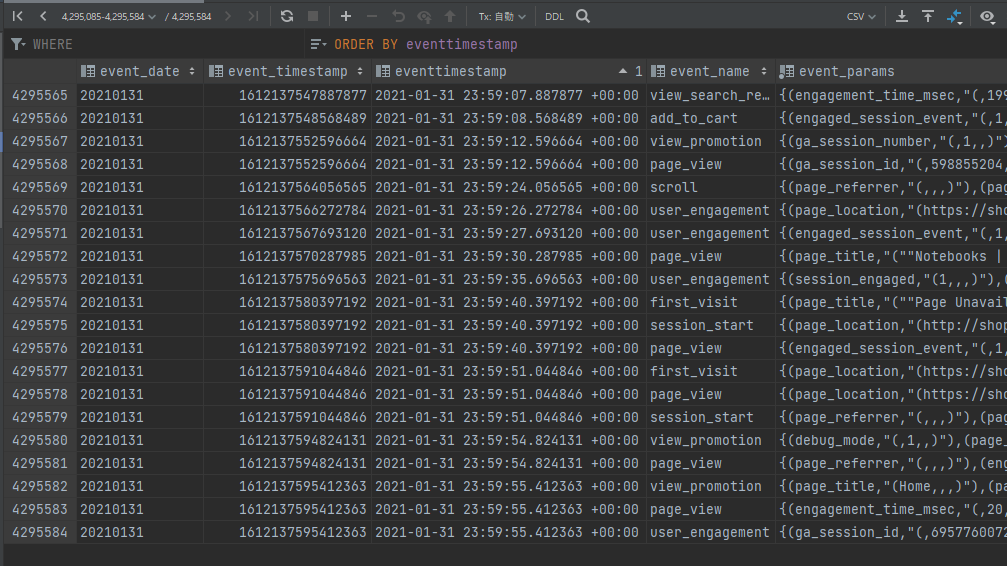Open the CSV export format dropdown
The height and width of the screenshot is (566, 1007).
pyautogui.click(x=861, y=17)
